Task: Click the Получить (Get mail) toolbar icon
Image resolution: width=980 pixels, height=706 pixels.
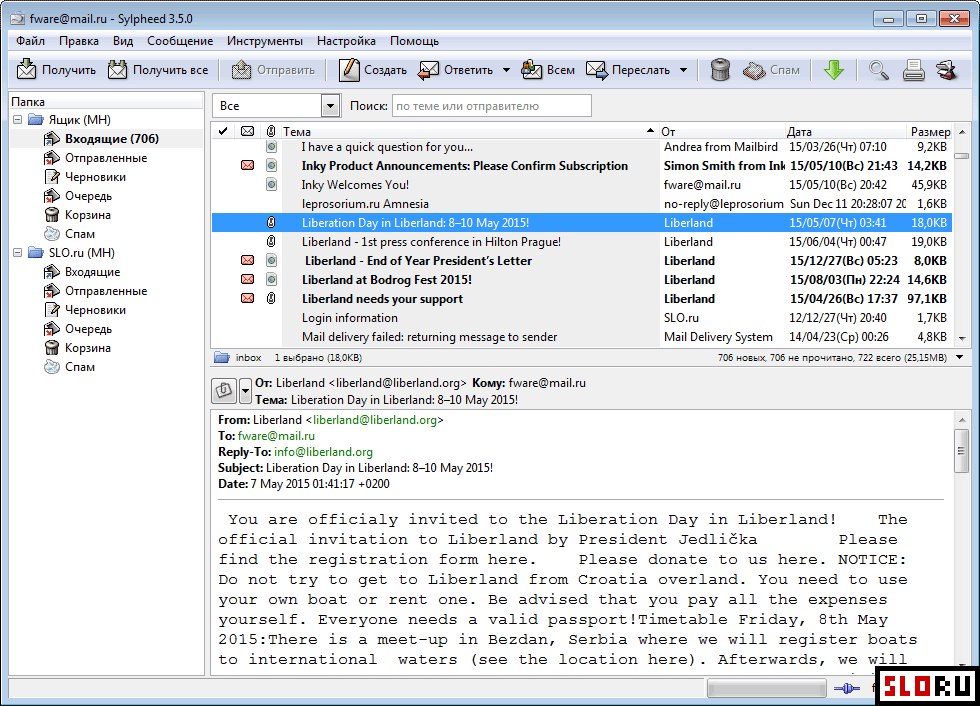Action: pyautogui.click(x=26, y=69)
